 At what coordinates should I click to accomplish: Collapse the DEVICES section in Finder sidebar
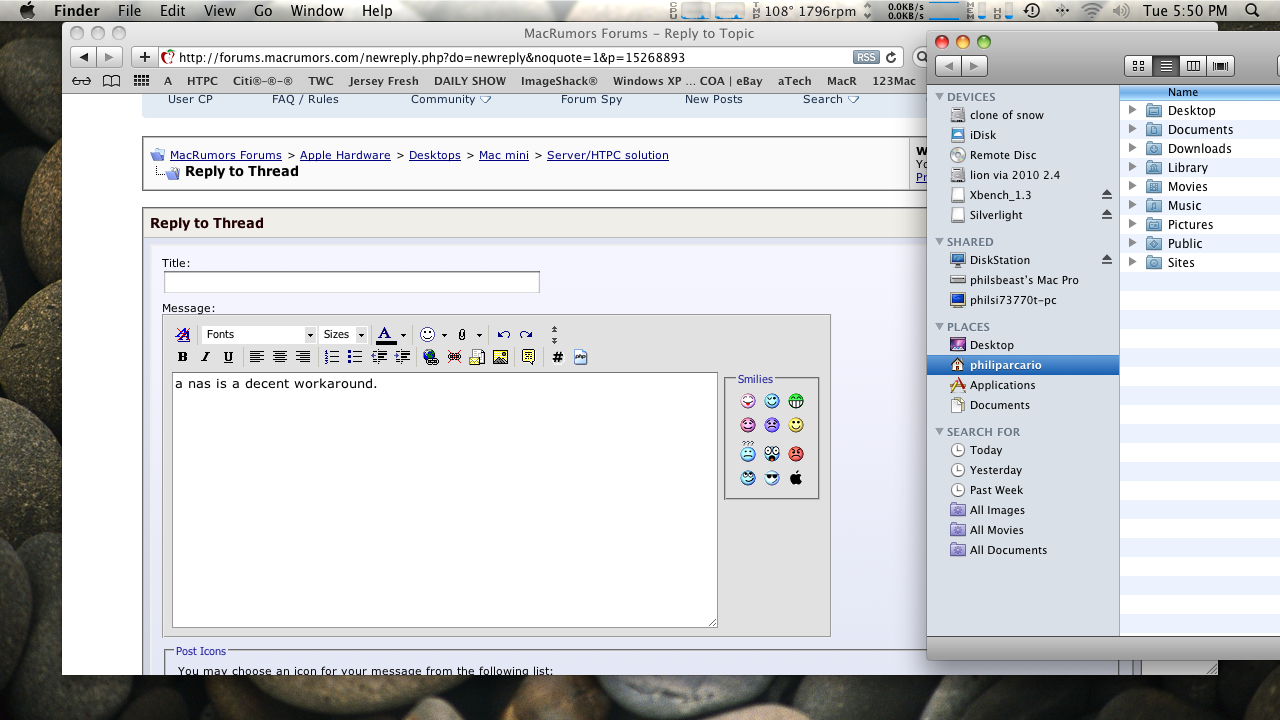939,97
